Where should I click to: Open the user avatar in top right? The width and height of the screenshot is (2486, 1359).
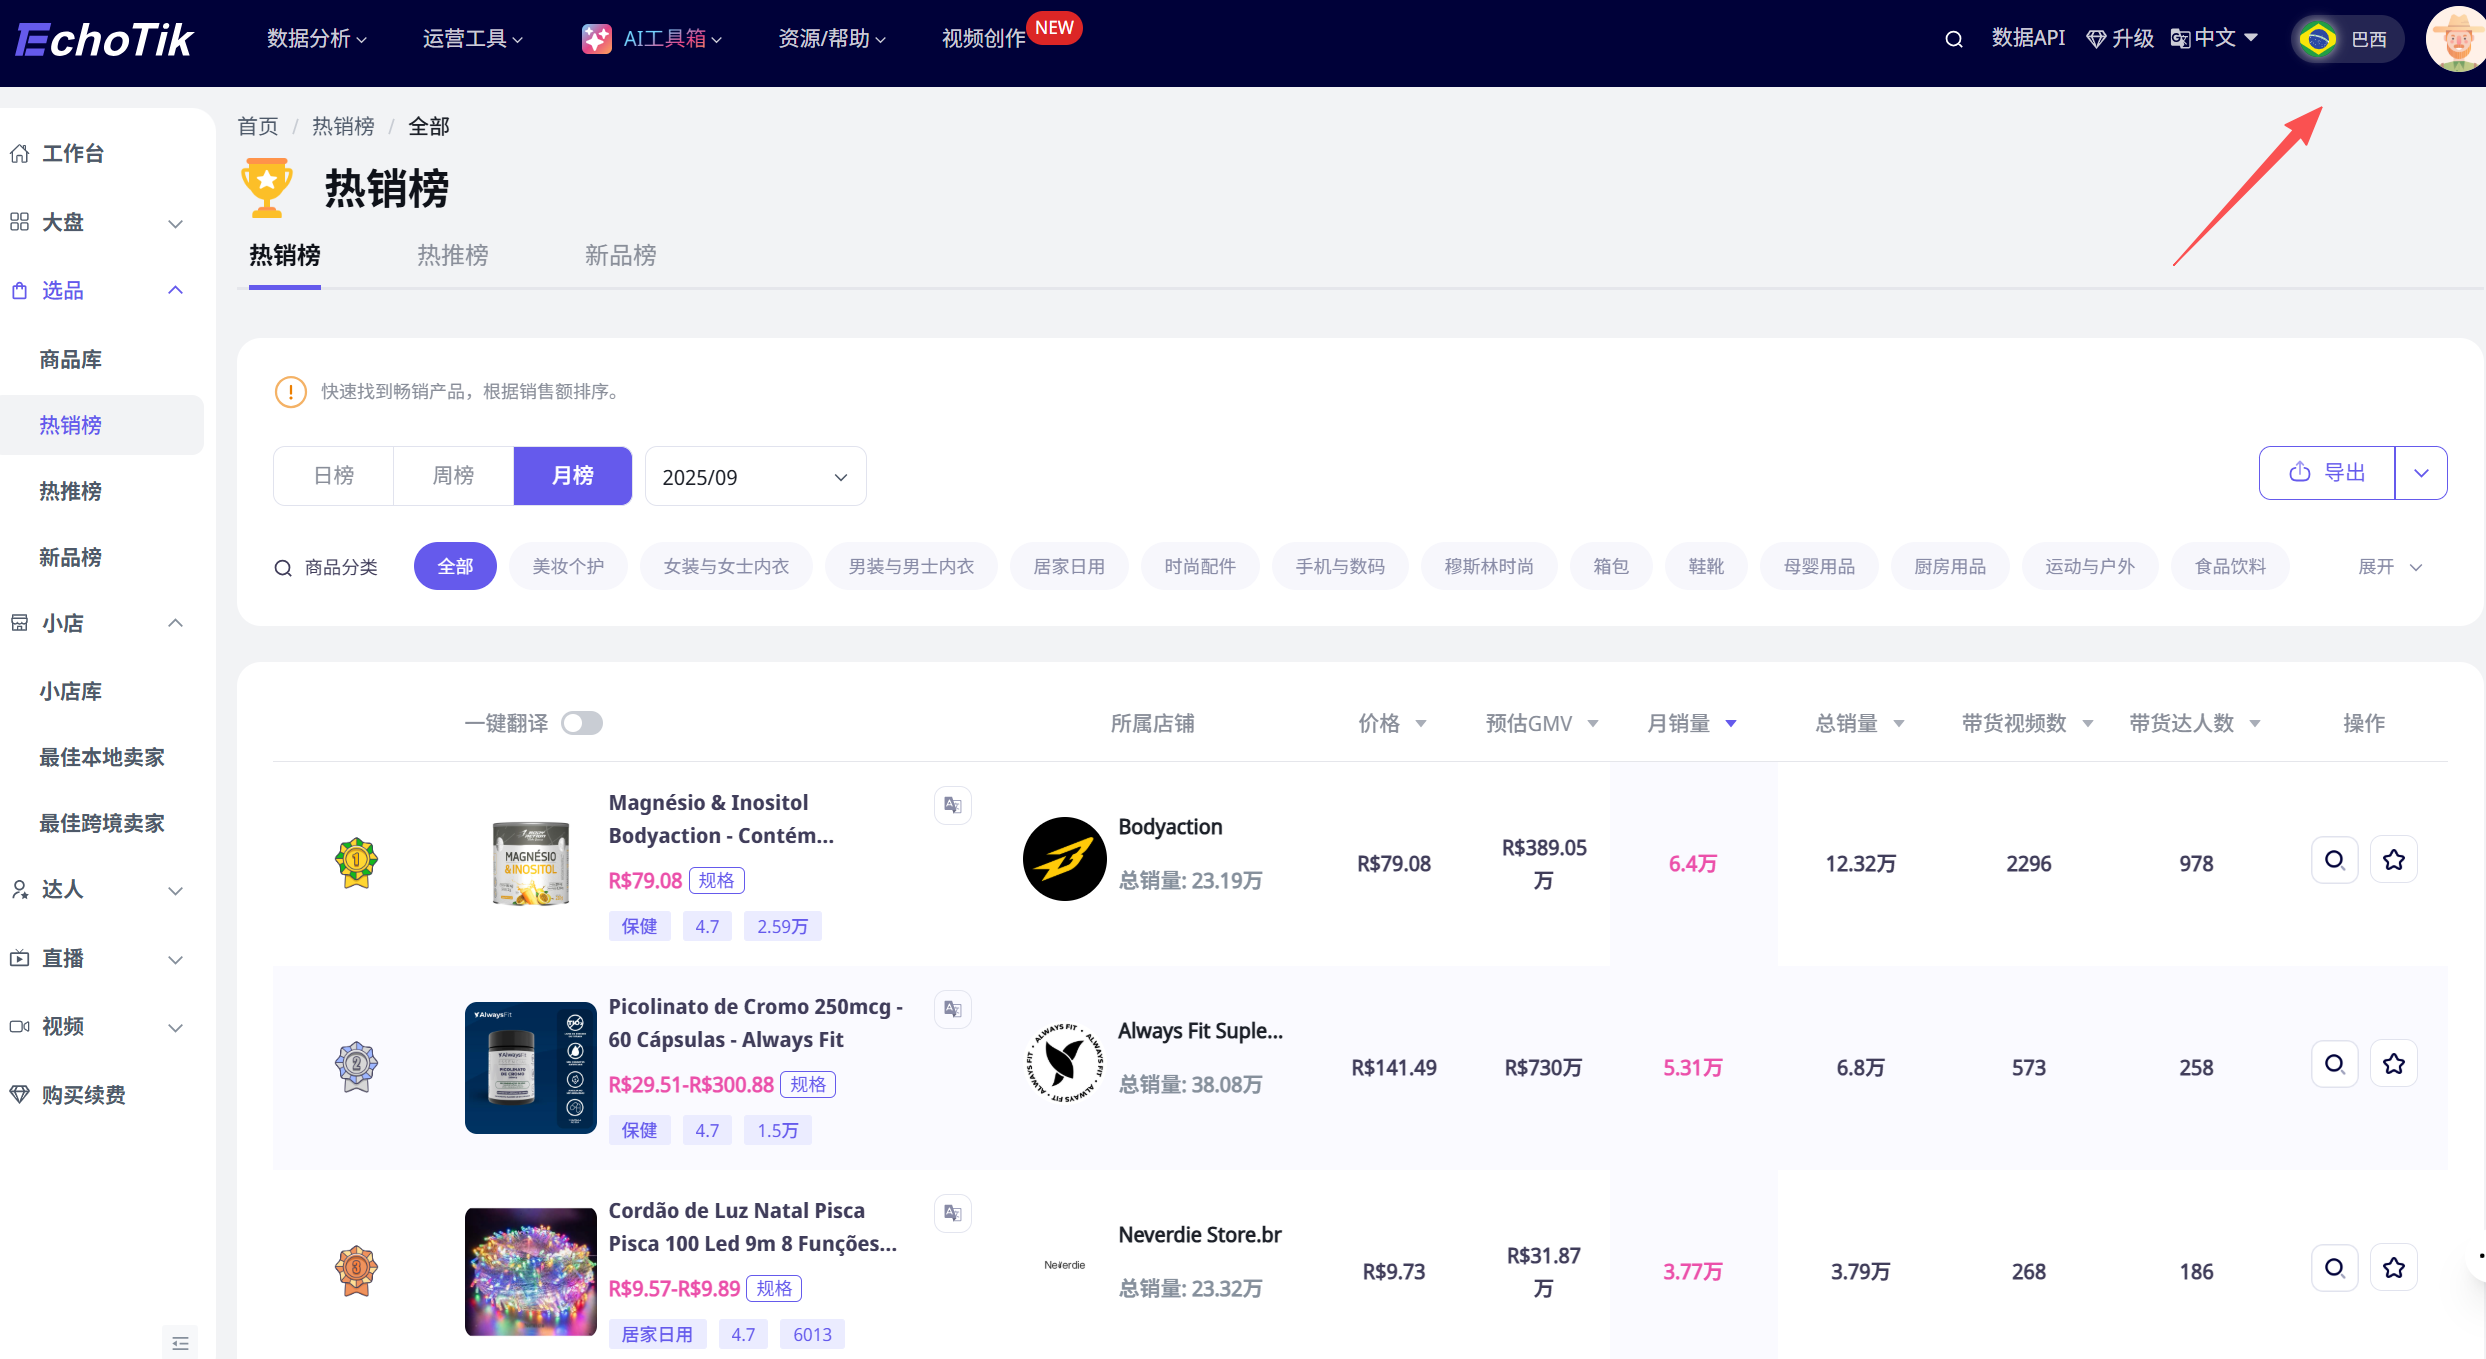click(2456, 39)
